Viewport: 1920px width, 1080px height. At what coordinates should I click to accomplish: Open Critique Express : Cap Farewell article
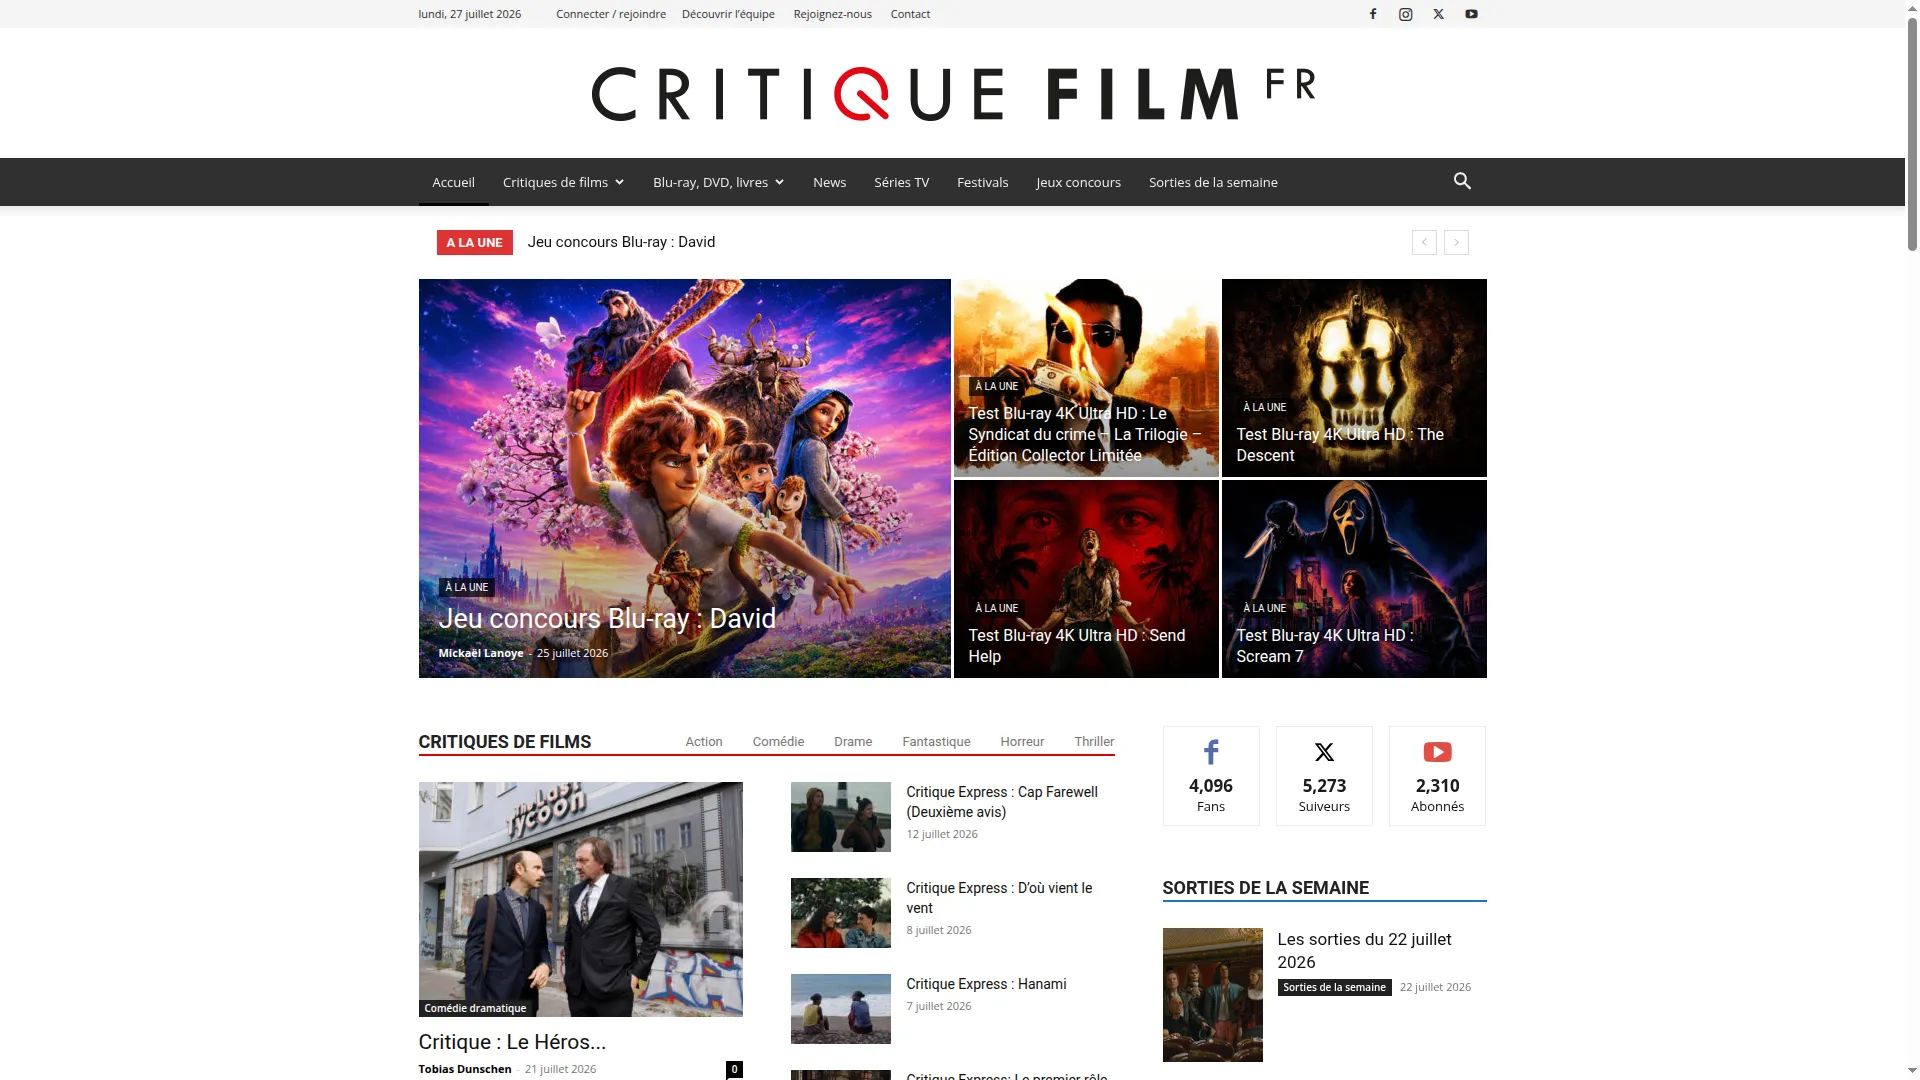pos(1002,802)
